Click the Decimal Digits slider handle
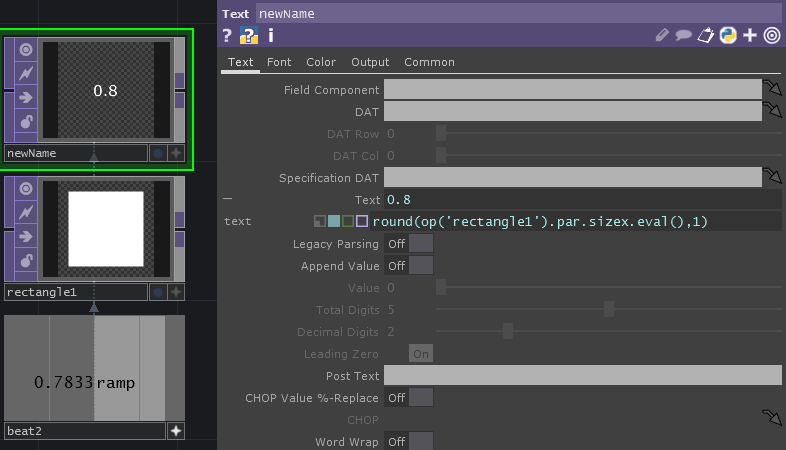 pos(508,332)
